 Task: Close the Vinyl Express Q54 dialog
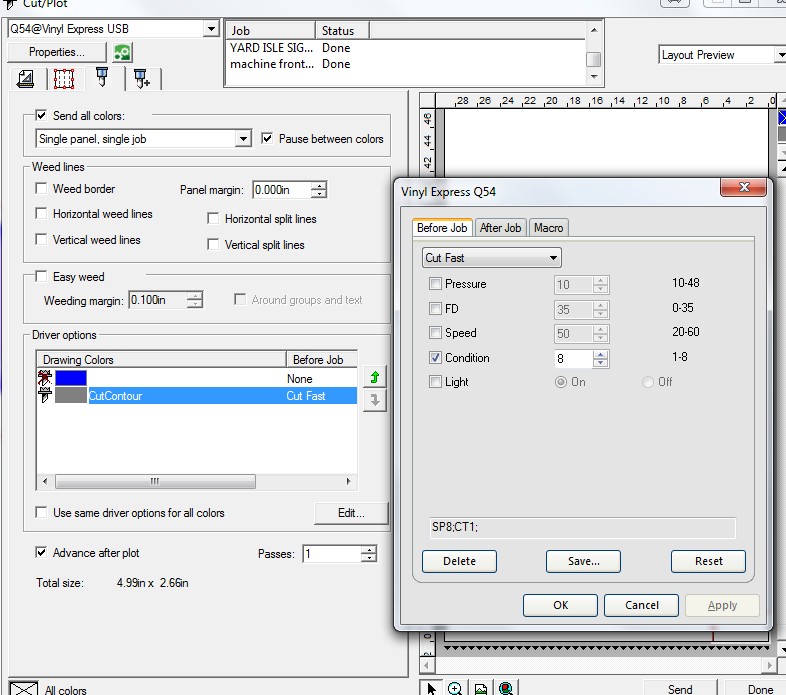(743, 187)
